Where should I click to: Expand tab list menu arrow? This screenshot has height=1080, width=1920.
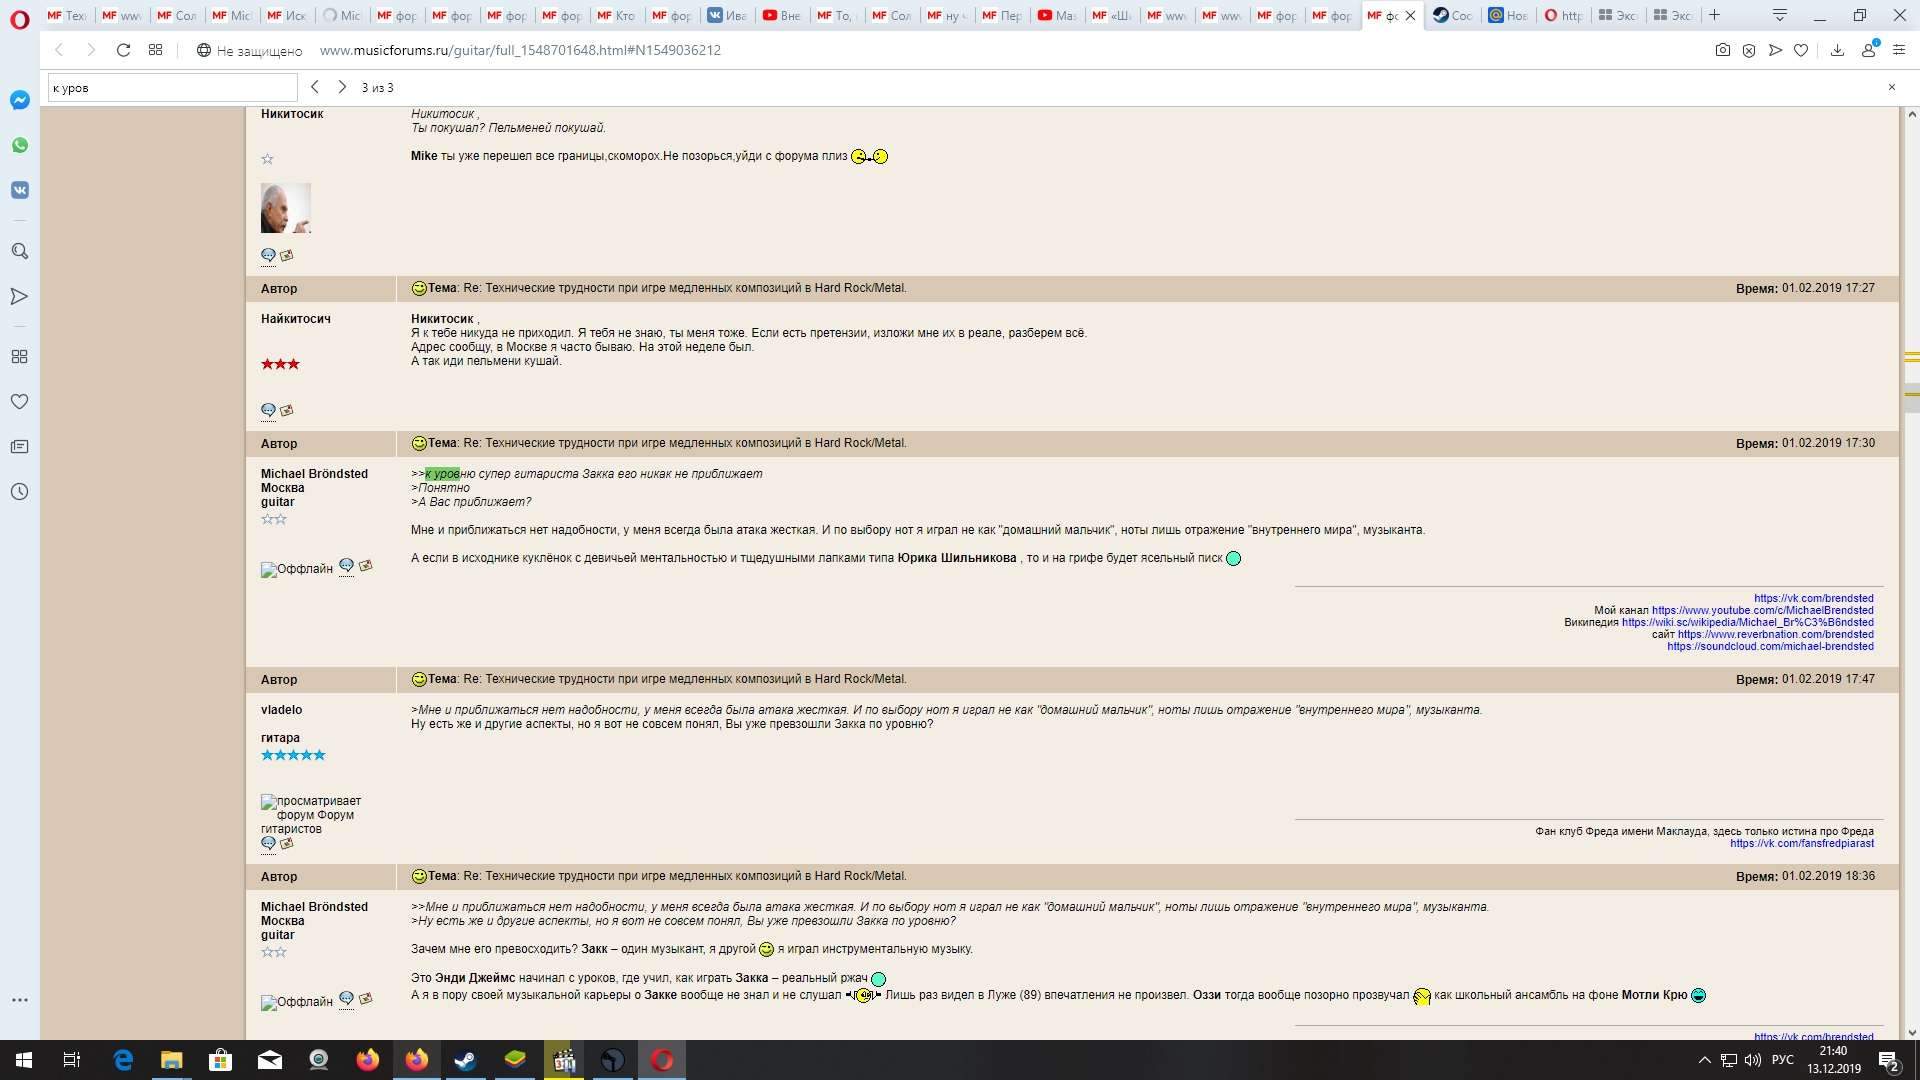(1779, 15)
